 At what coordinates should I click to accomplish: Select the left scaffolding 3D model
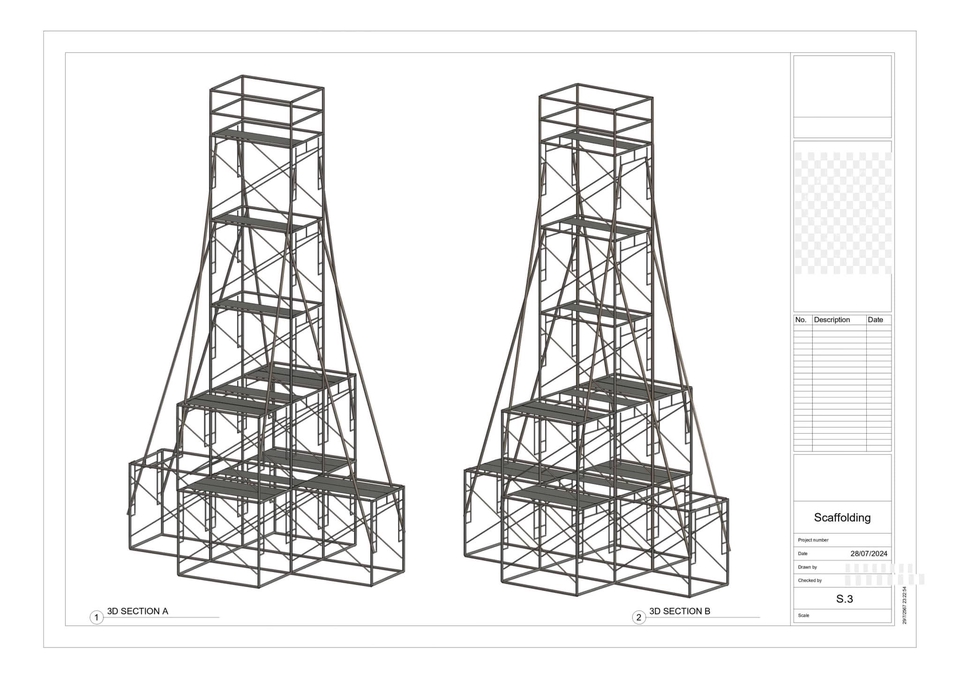pyautogui.click(x=266, y=340)
